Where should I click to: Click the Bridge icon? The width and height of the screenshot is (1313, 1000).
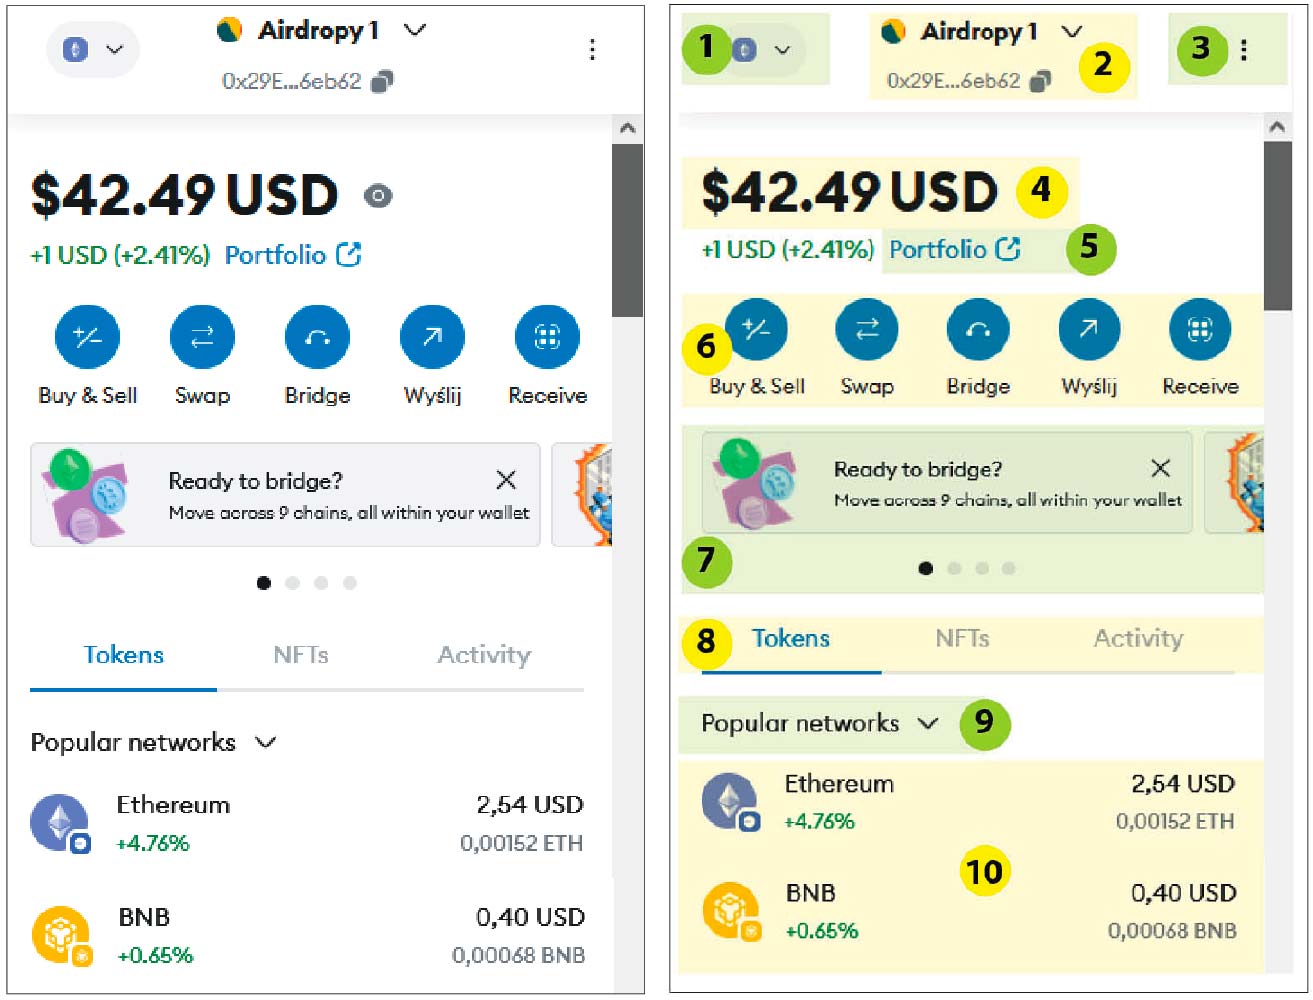[x=317, y=336]
